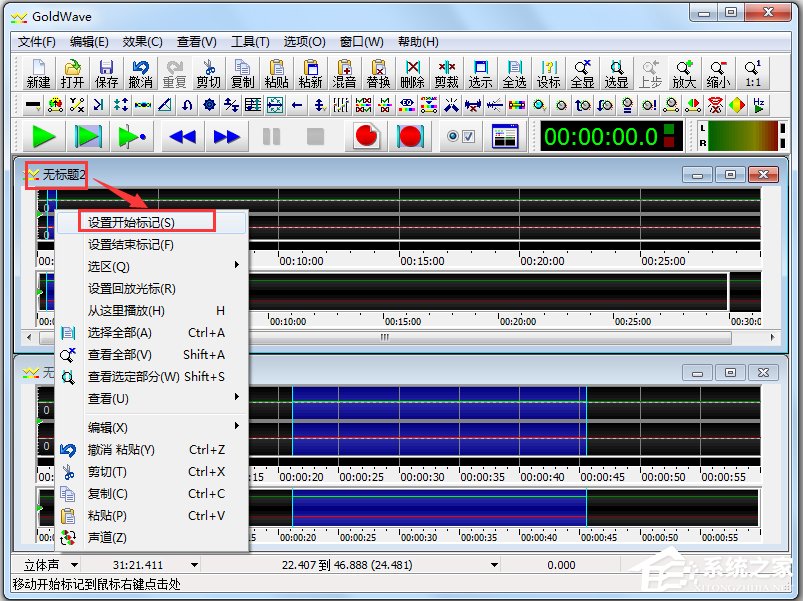Choose 设置回放光标(R) in context menu
The height and width of the screenshot is (601, 803).
click(153, 288)
